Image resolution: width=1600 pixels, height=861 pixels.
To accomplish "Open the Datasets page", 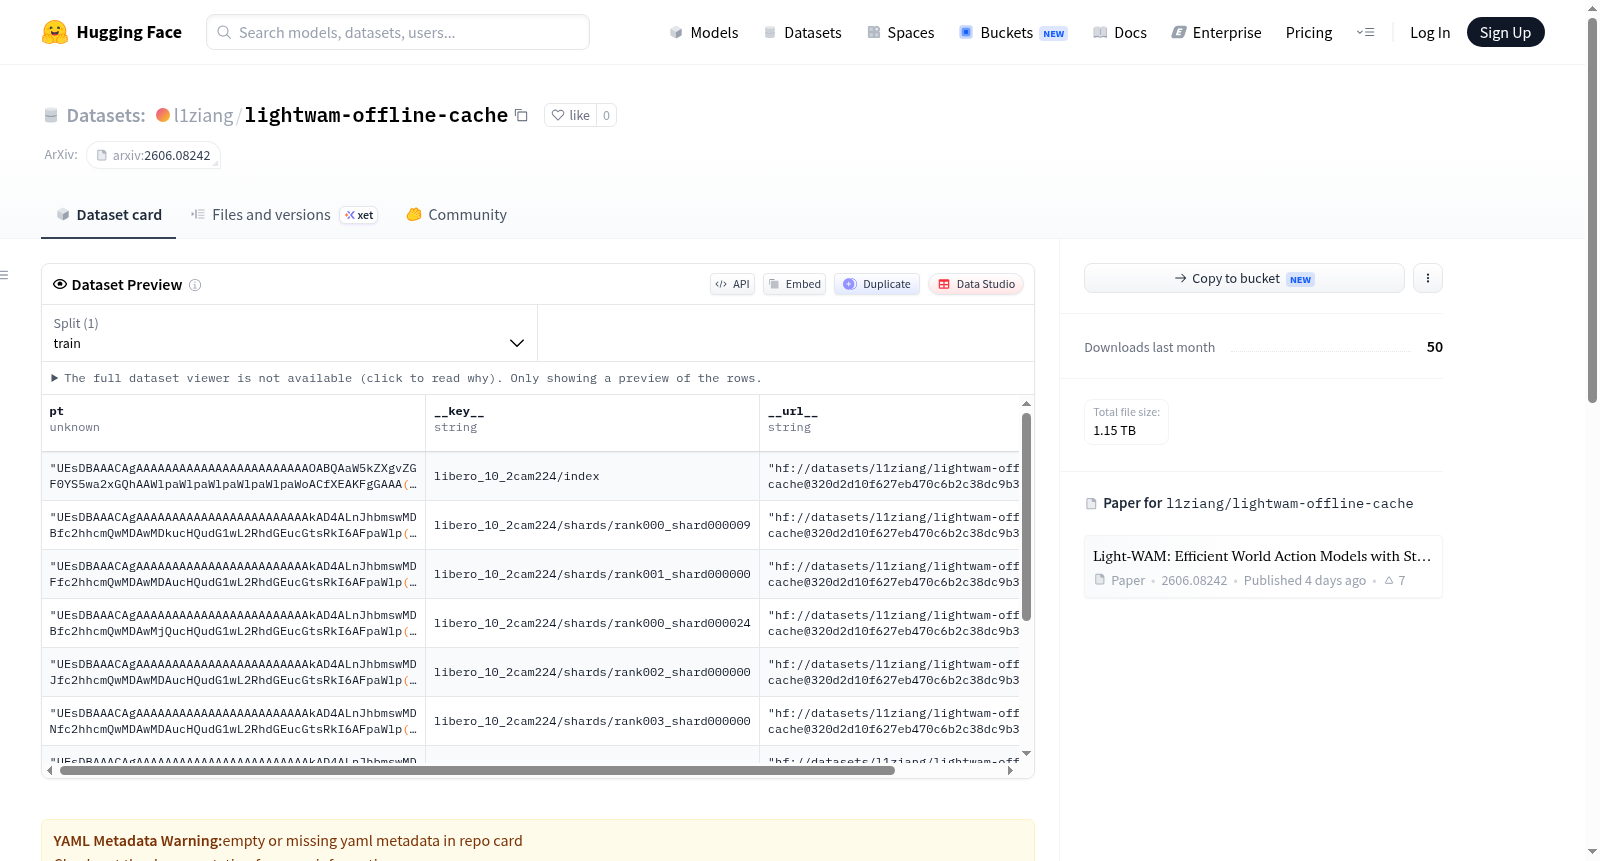I will point(803,33).
